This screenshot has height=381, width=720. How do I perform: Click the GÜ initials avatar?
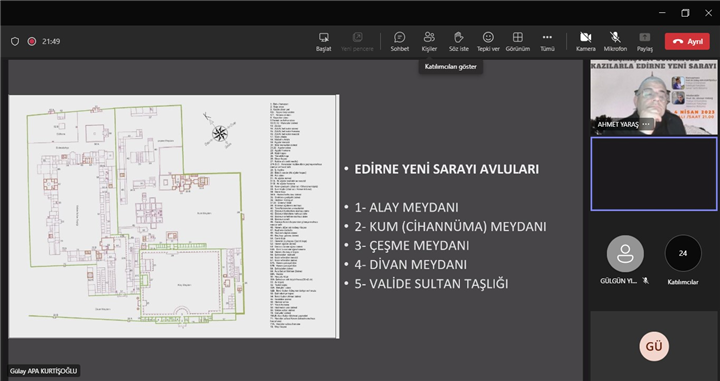[654, 346]
